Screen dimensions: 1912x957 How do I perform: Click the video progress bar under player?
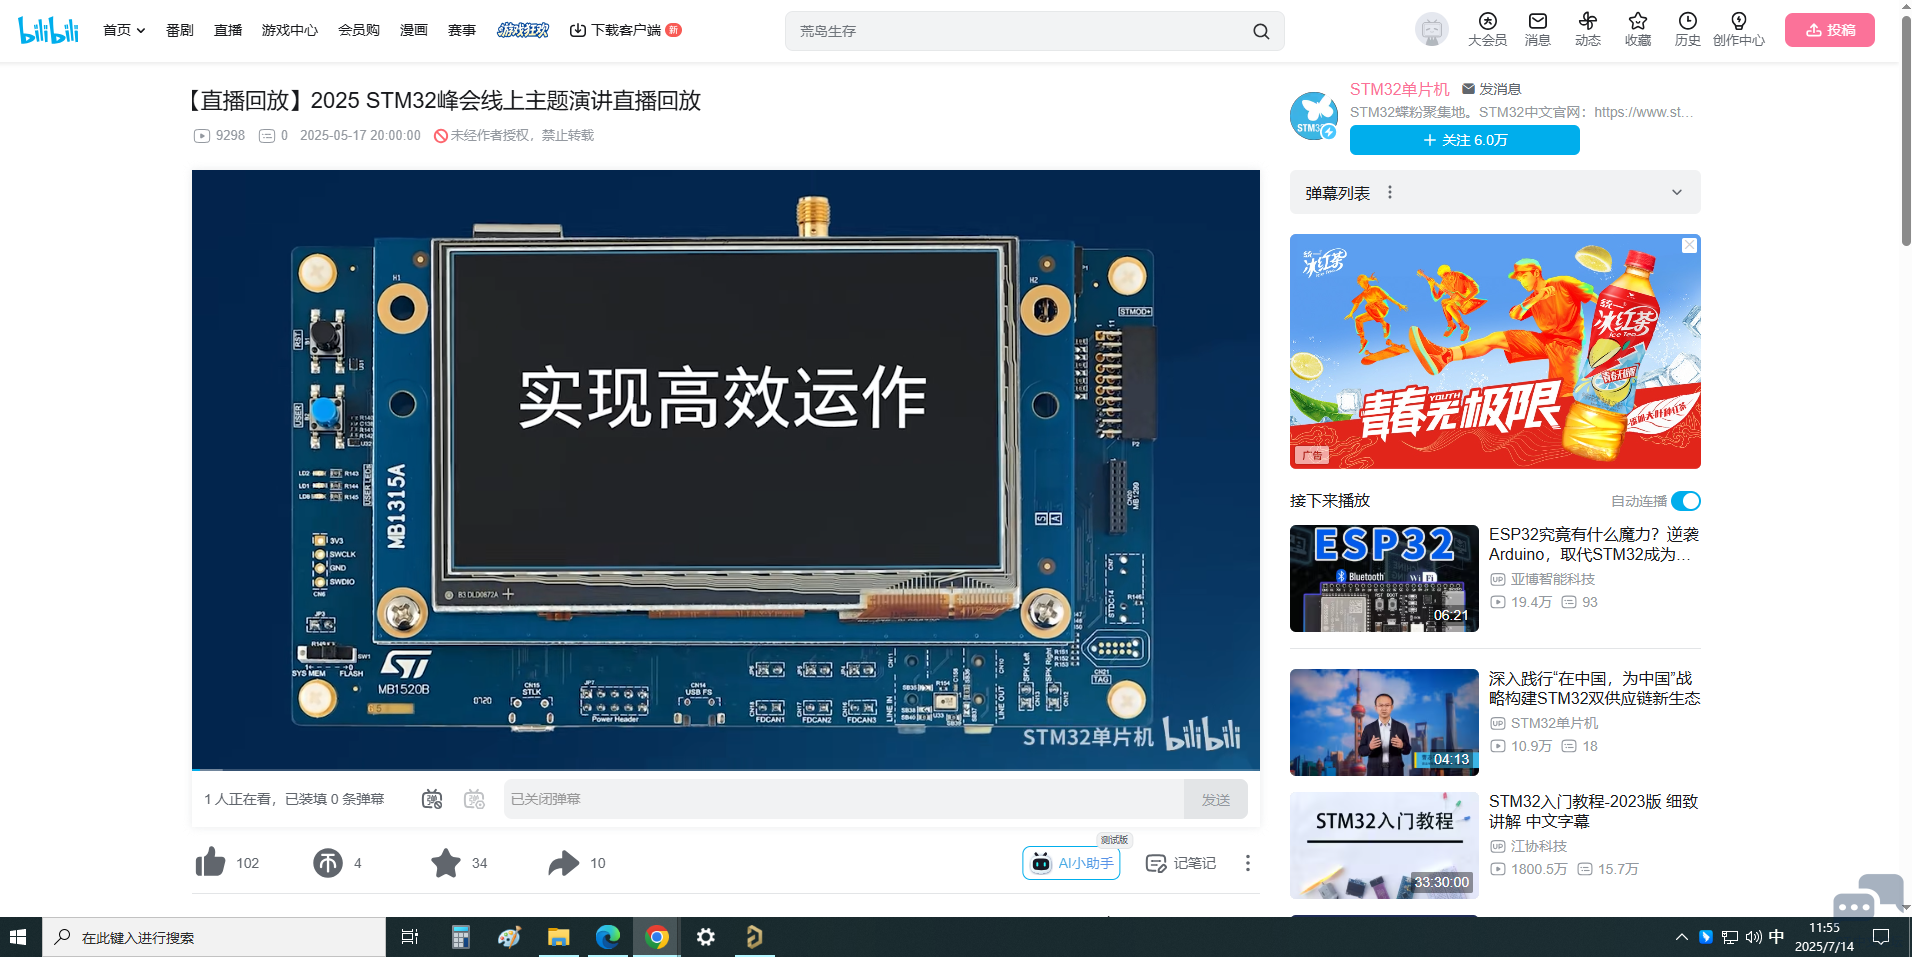point(726,770)
